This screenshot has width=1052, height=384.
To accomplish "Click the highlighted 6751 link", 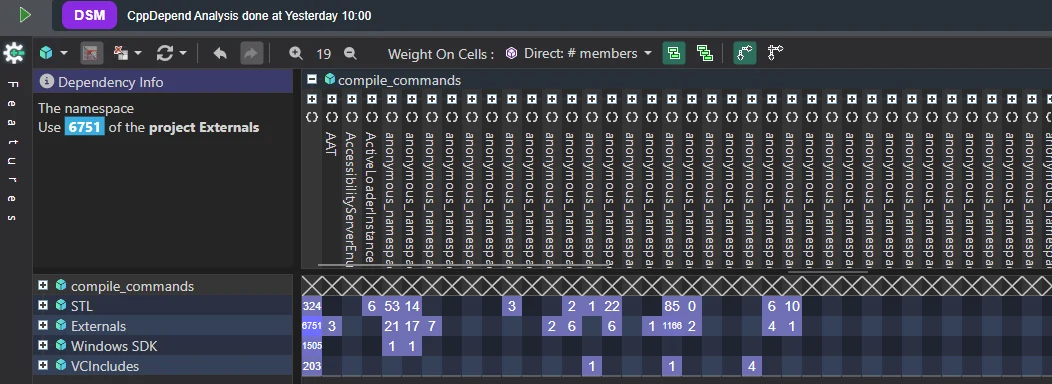I will [x=85, y=127].
